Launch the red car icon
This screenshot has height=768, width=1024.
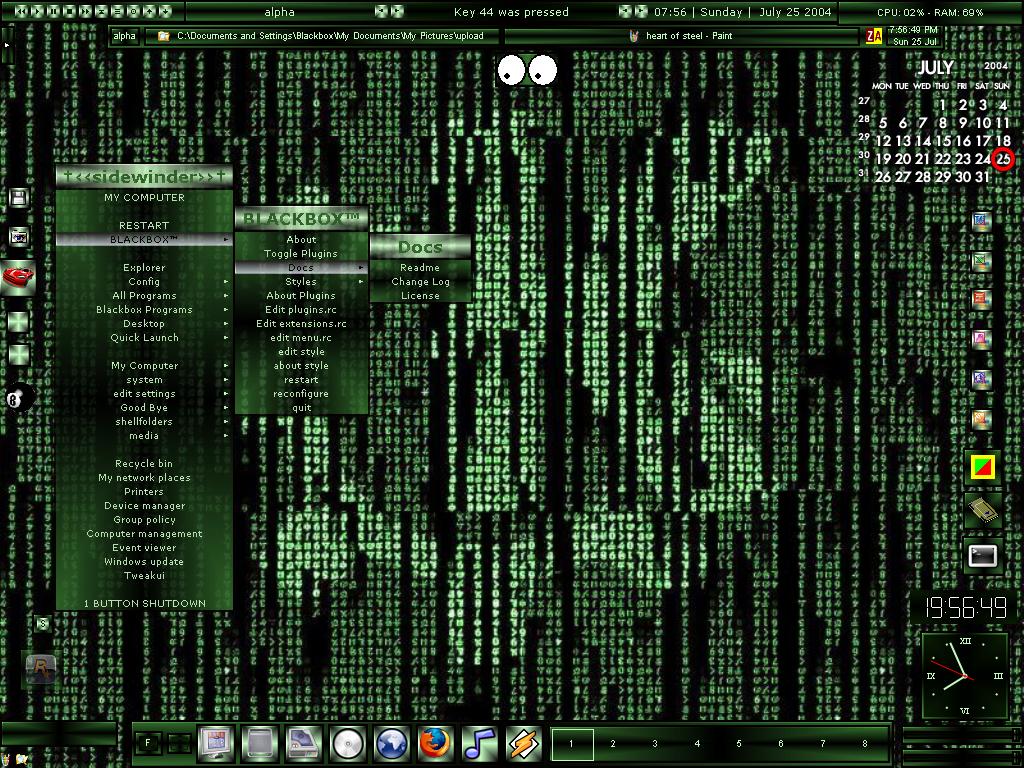pos(18,278)
